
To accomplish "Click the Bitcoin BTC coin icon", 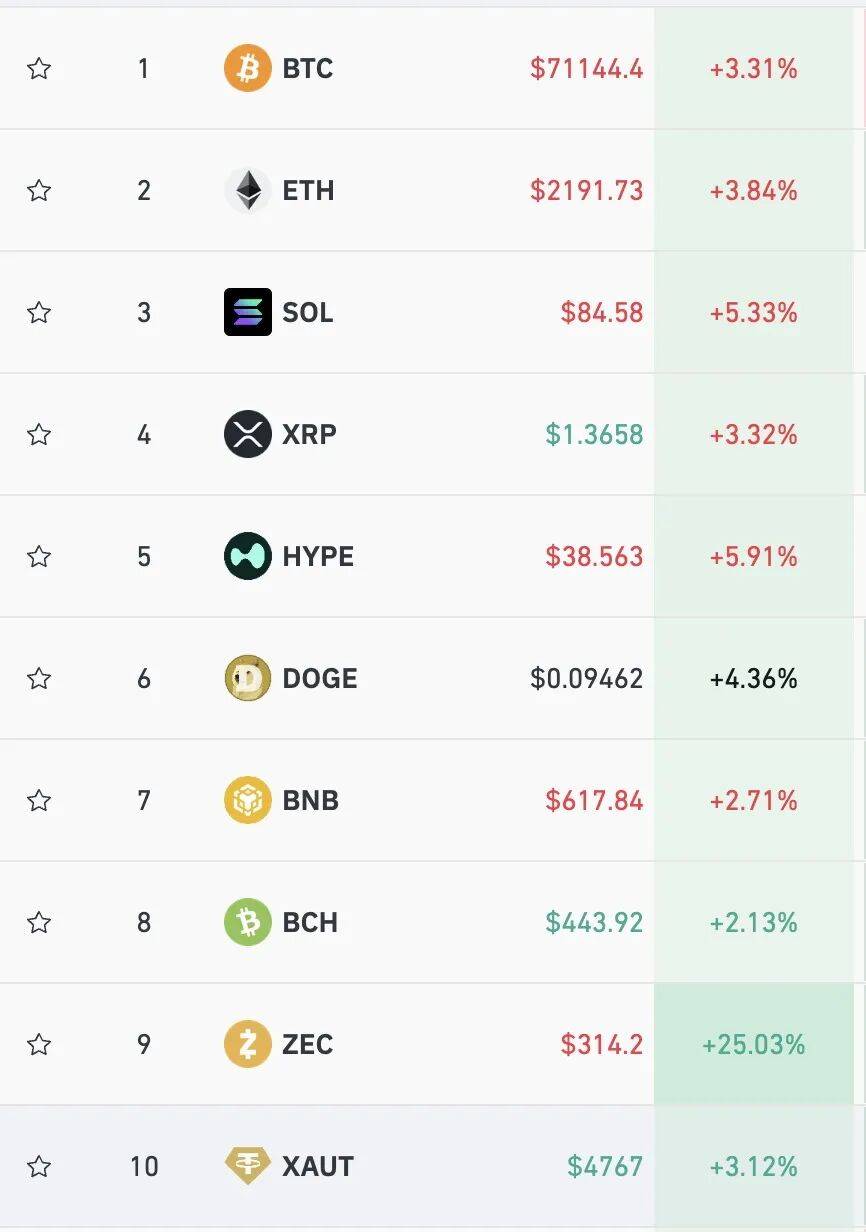I will pyautogui.click(x=247, y=69).
